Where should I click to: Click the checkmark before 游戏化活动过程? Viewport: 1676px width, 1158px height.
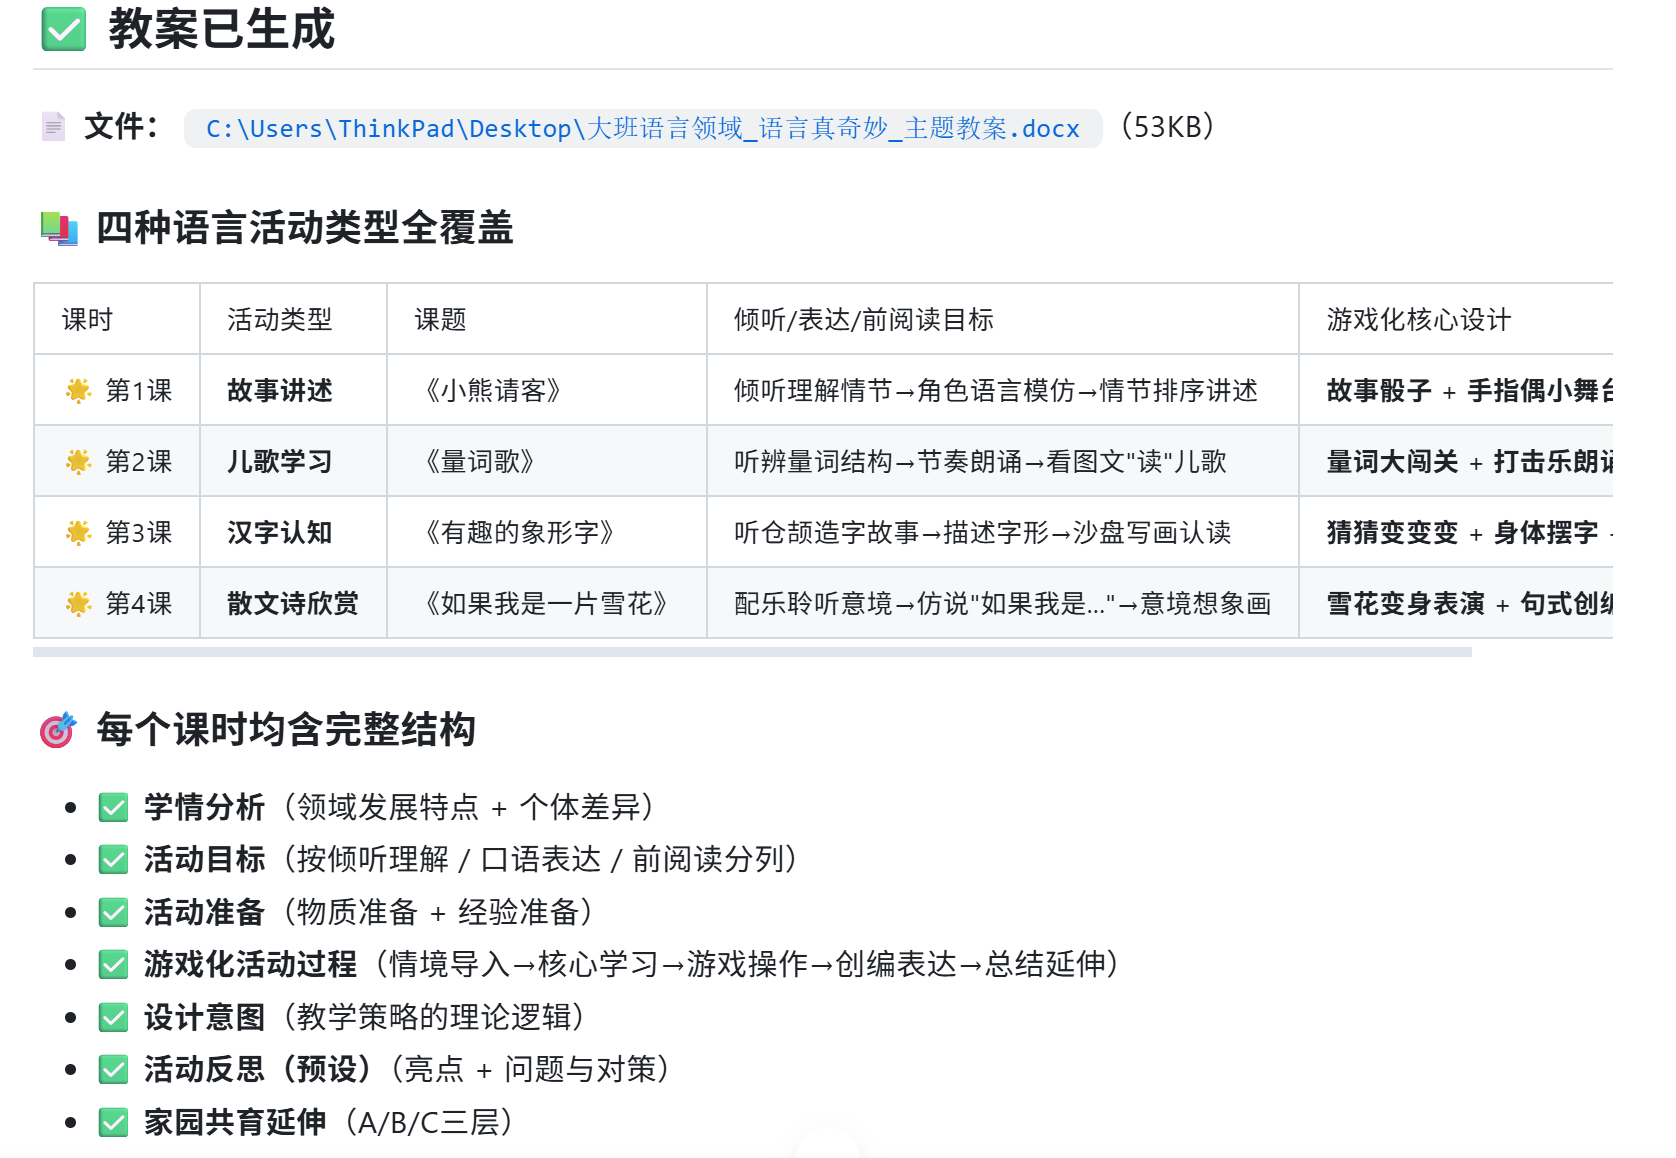coord(114,964)
